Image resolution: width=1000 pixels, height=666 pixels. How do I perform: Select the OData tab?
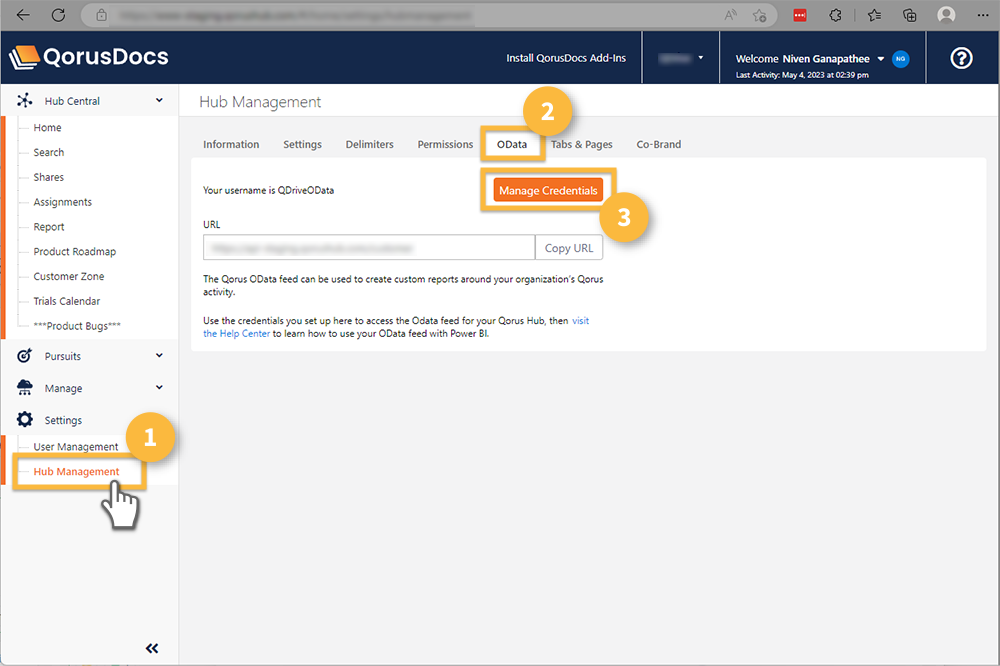pyautogui.click(x=512, y=144)
